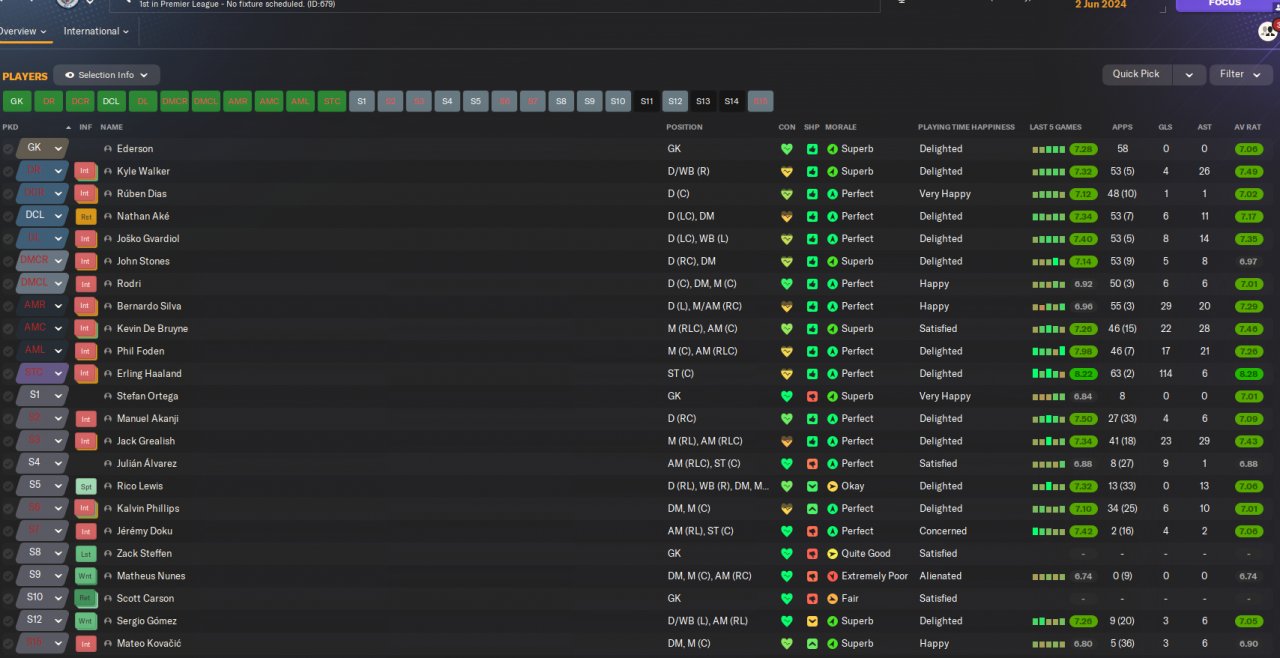Click Rico Lewis's Okay morale icon
Image resolution: width=1280 pixels, height=658 pixels.
pos(832,486)
